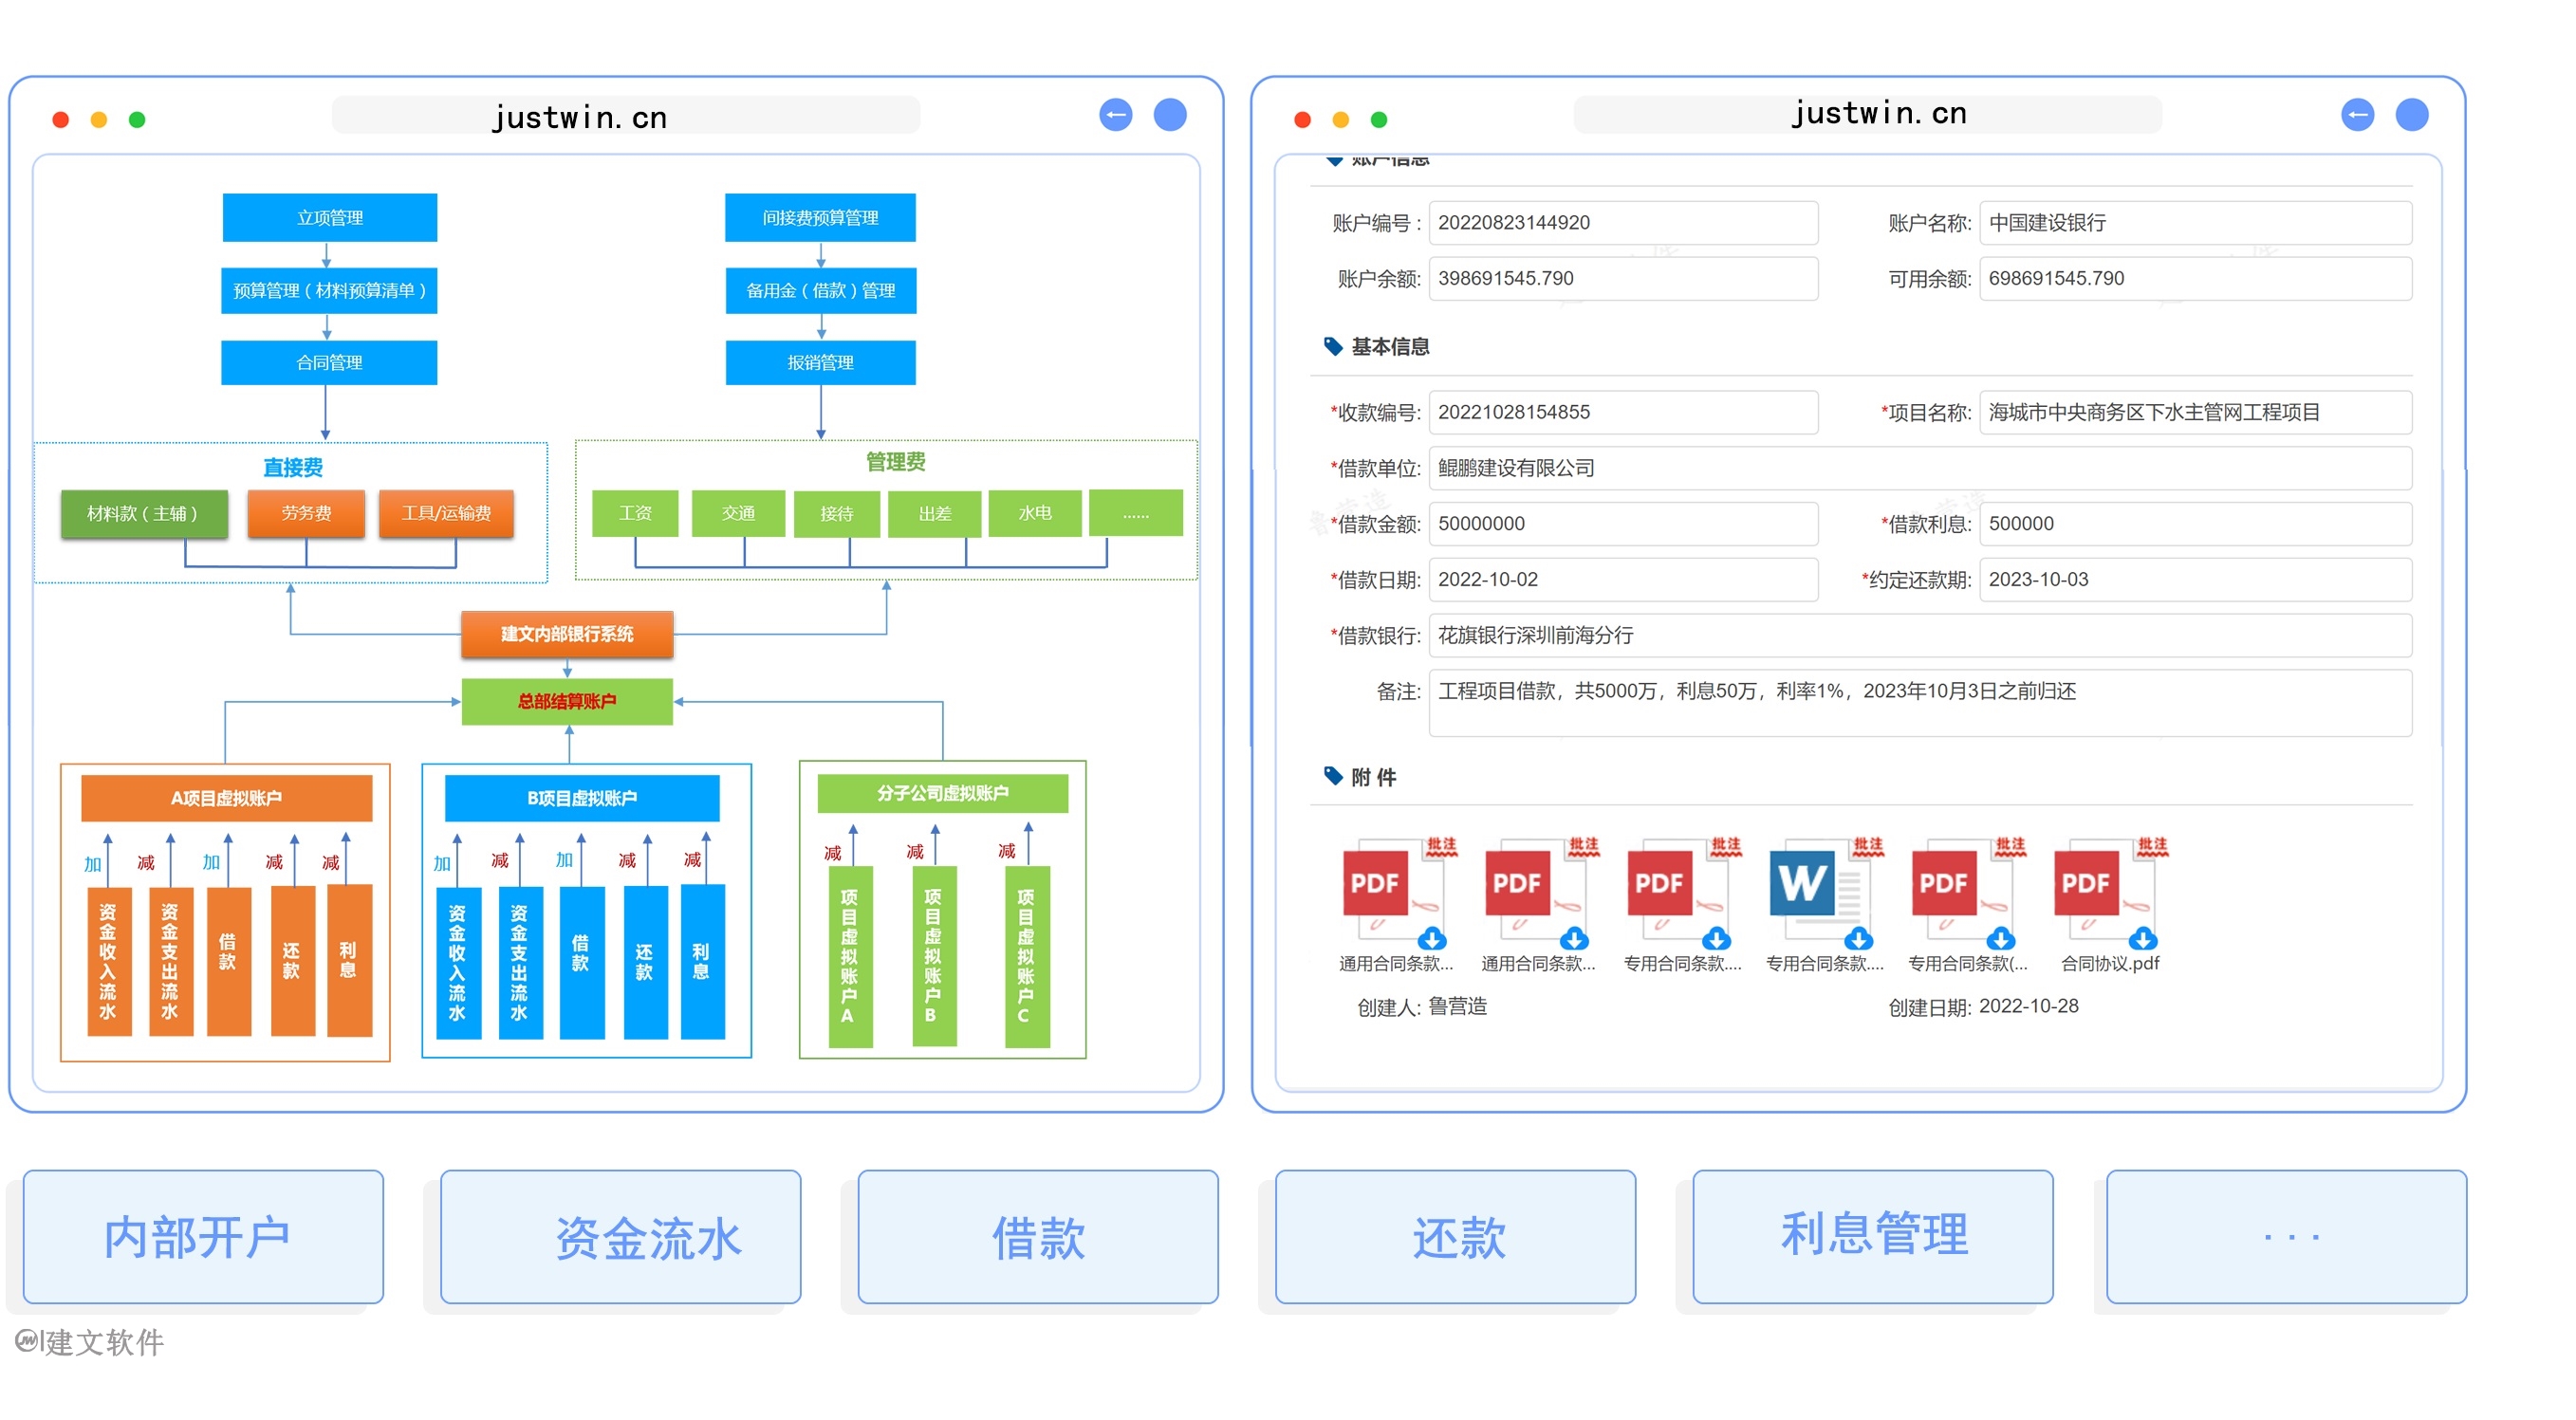Screen dimensions: 2576x1420
Task: Click the 账户余额 input field
Action: [x=1622, y=278]
